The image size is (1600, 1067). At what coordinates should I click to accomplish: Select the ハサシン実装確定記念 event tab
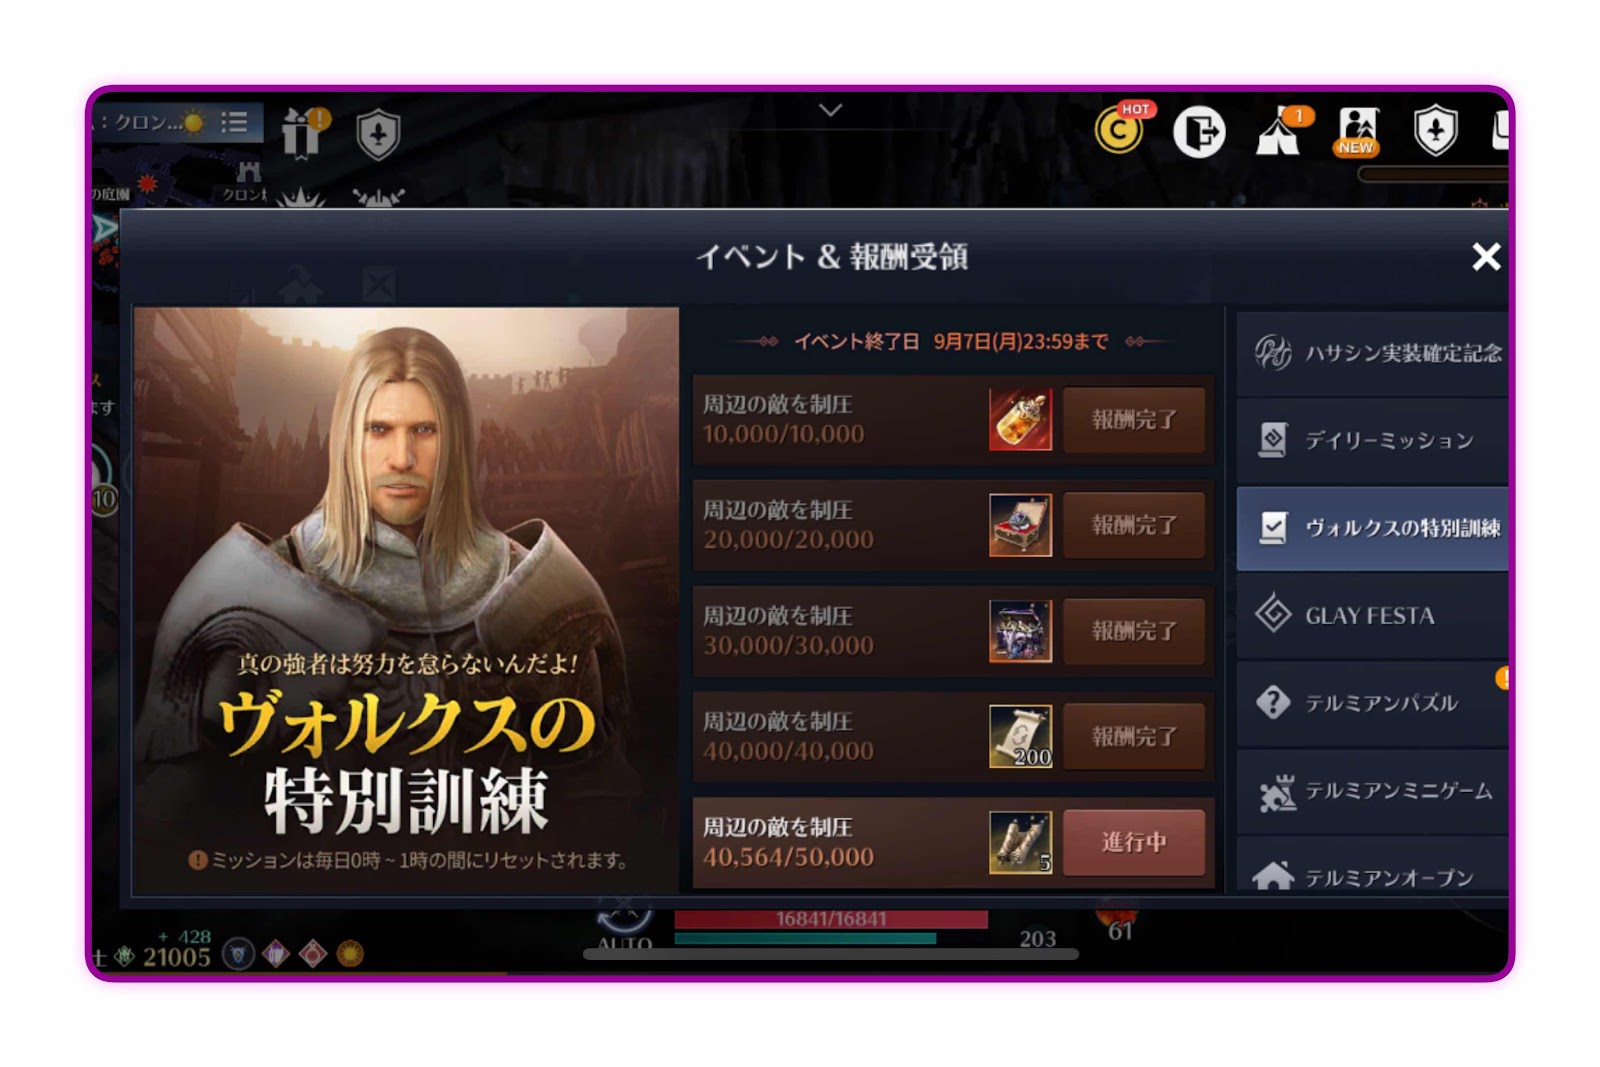[1372, 353]
